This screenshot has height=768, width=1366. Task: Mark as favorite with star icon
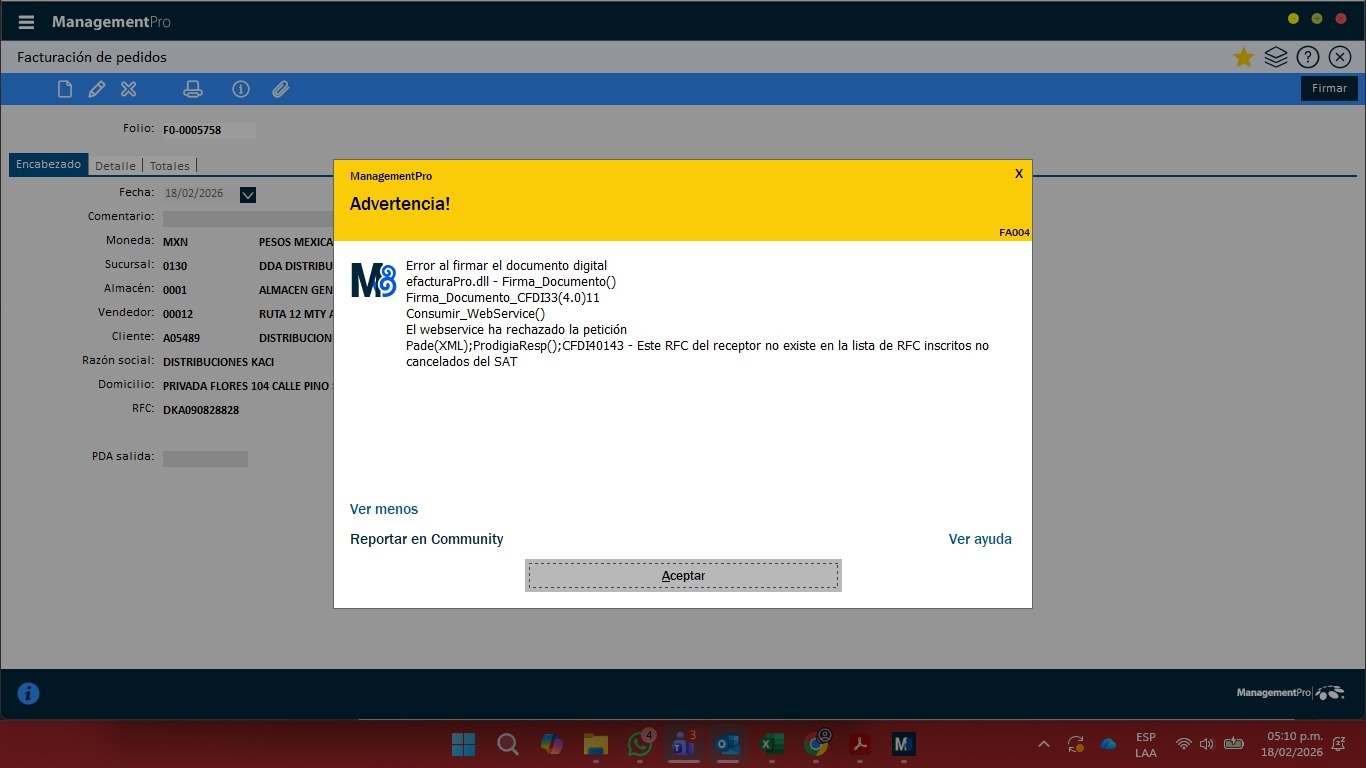pos(1243,58)
